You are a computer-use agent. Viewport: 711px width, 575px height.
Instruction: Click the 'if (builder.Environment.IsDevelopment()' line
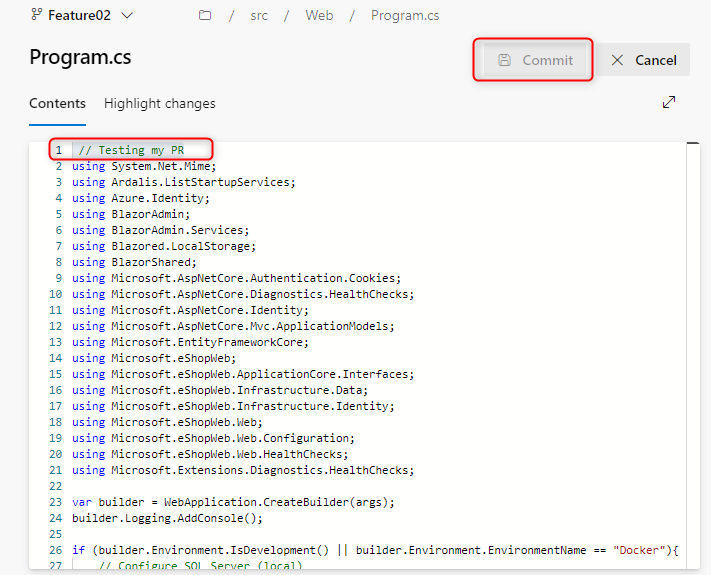point(375,550)
